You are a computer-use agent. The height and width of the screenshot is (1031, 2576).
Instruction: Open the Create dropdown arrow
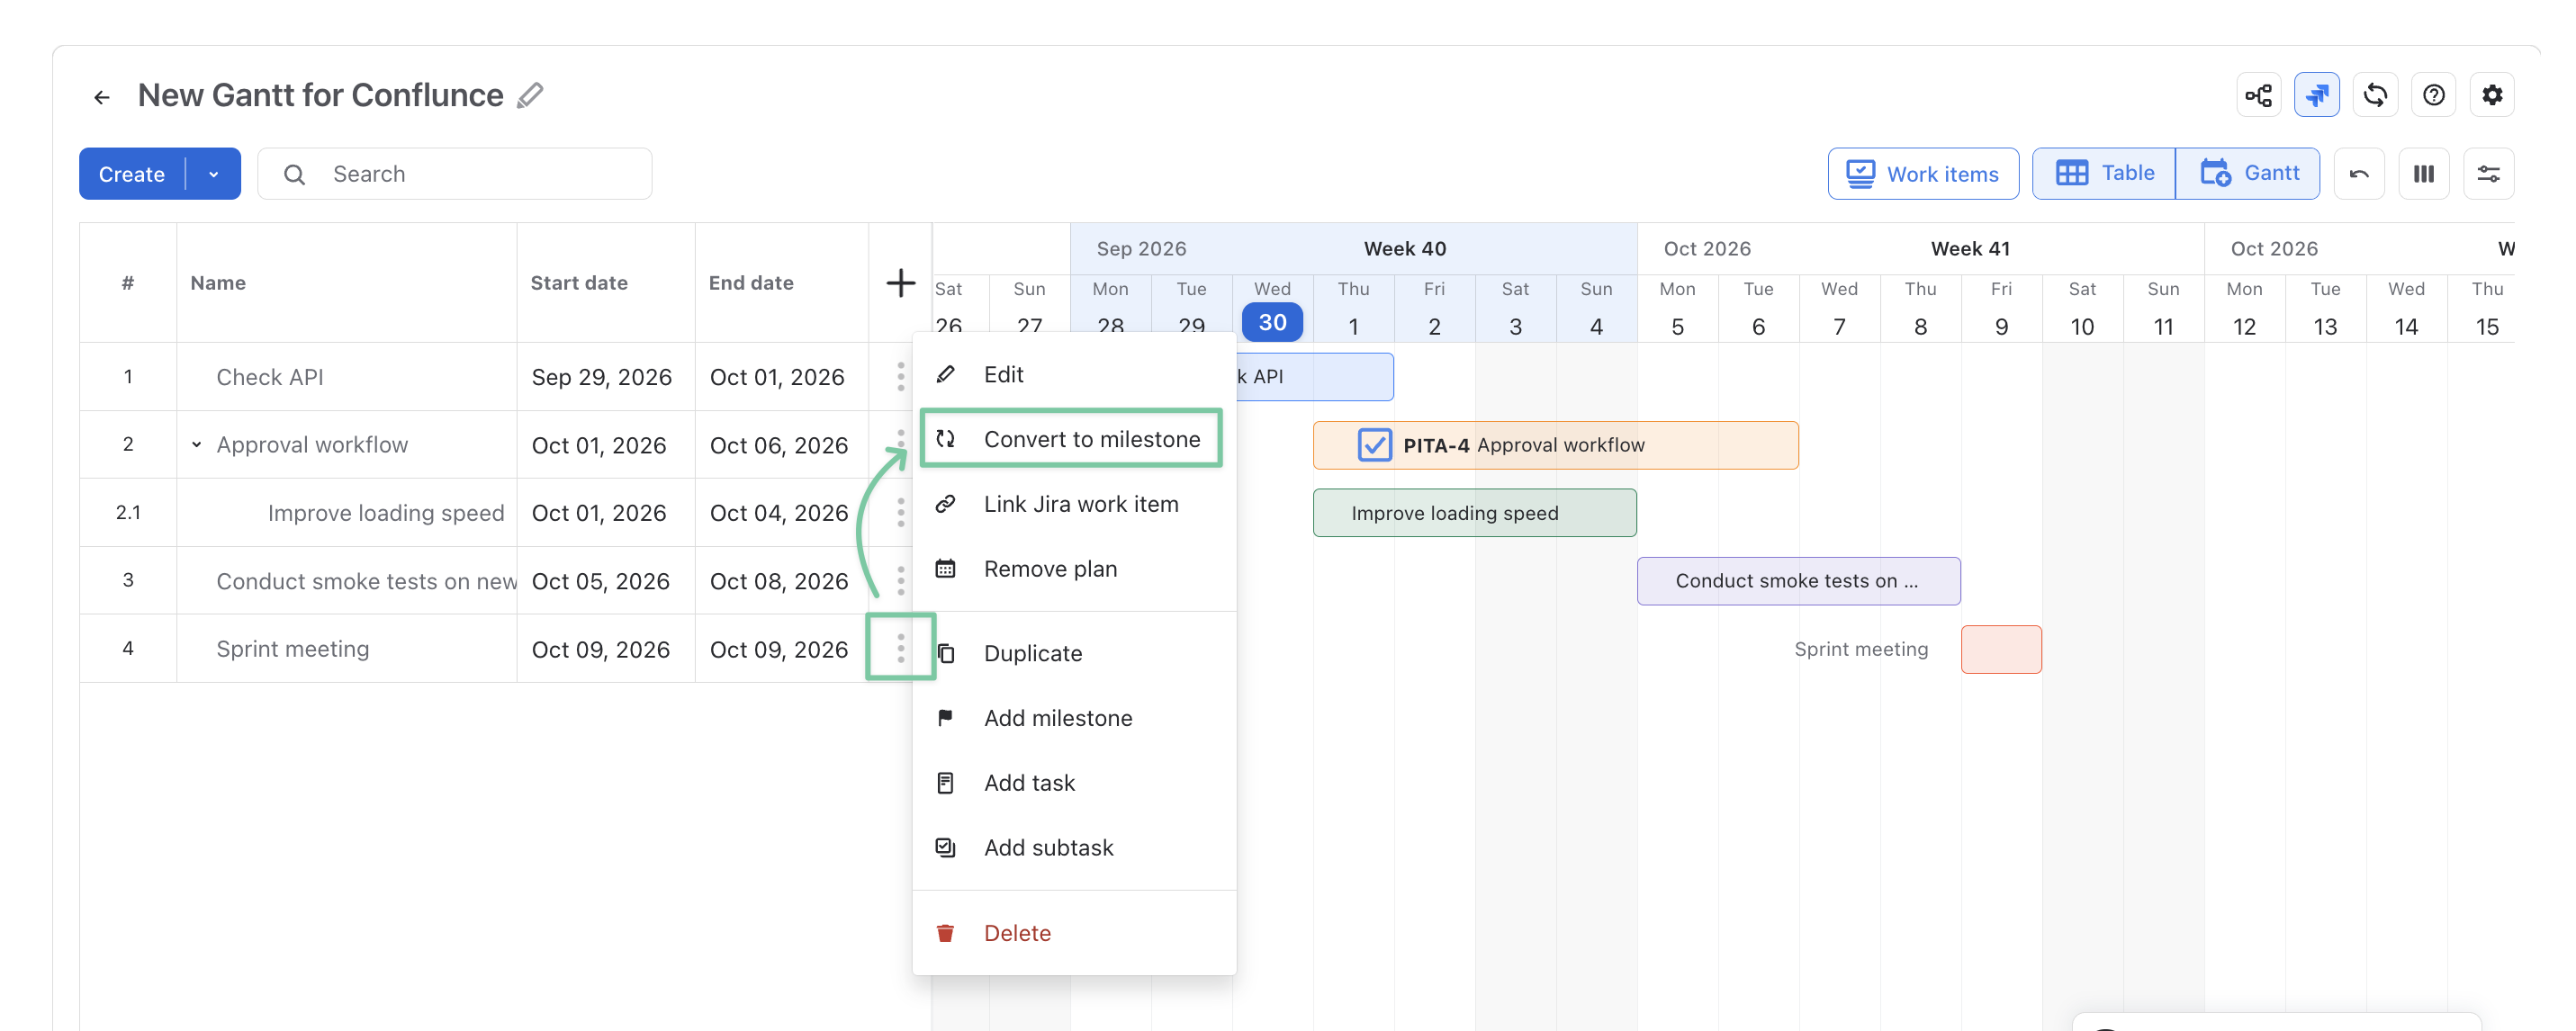214,174
